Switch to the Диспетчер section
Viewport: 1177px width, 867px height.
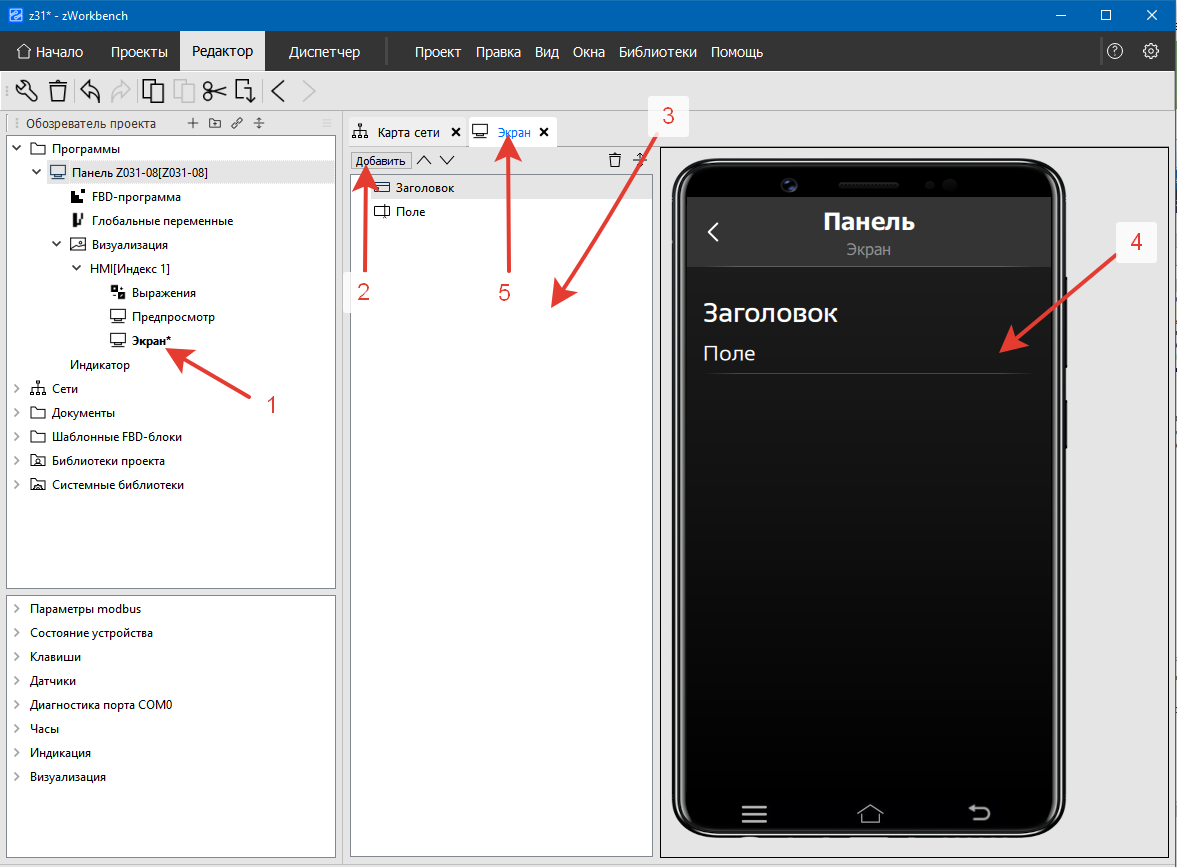(x=324, y=52)
